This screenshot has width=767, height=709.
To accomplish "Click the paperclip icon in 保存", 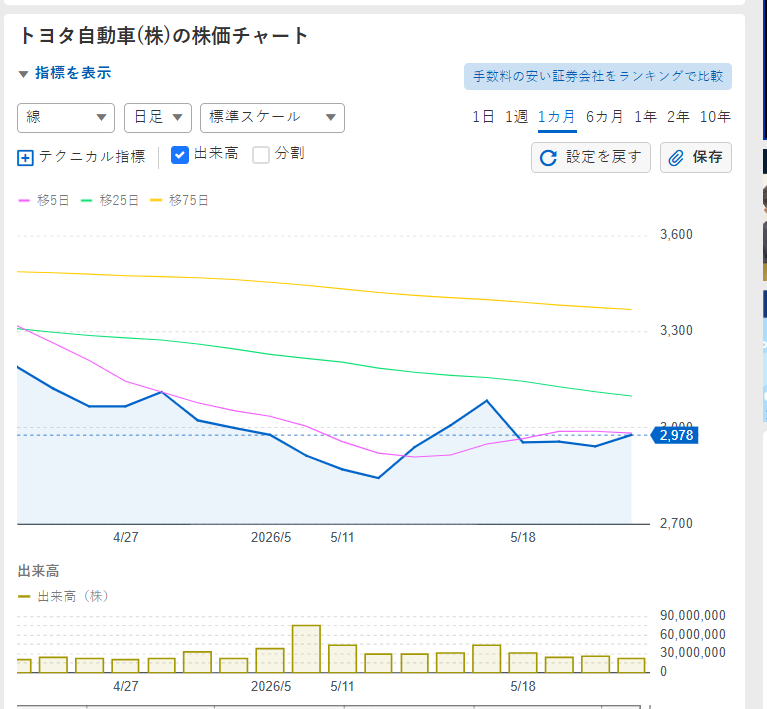I will (676, 158).
